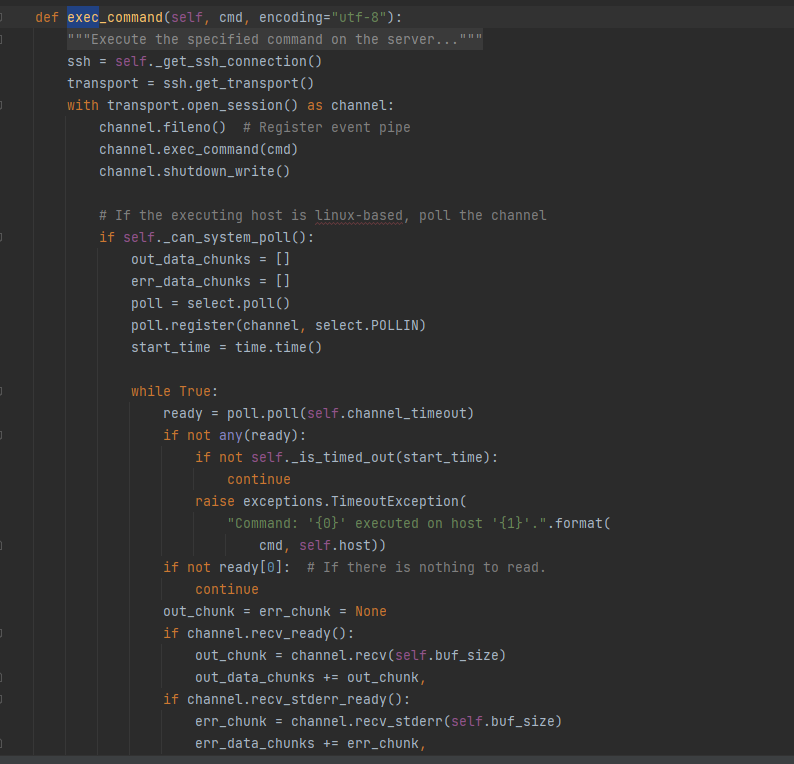Click the self._is_timed_out(start_time) condition
This screenshot has width=794, height=764.
tap(370, 458)
